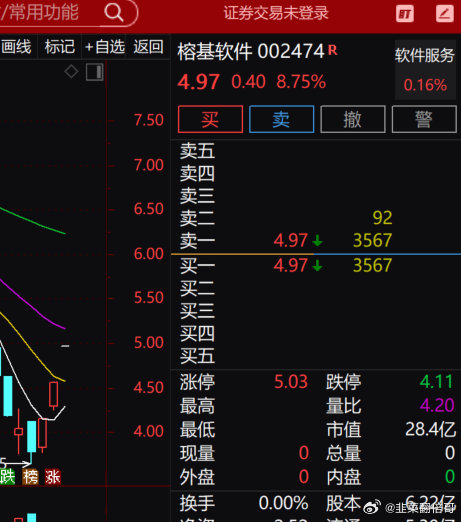Click 证券交易未登录 login title
This screenshot has height=522, width=461.
[x=276, y=13]
